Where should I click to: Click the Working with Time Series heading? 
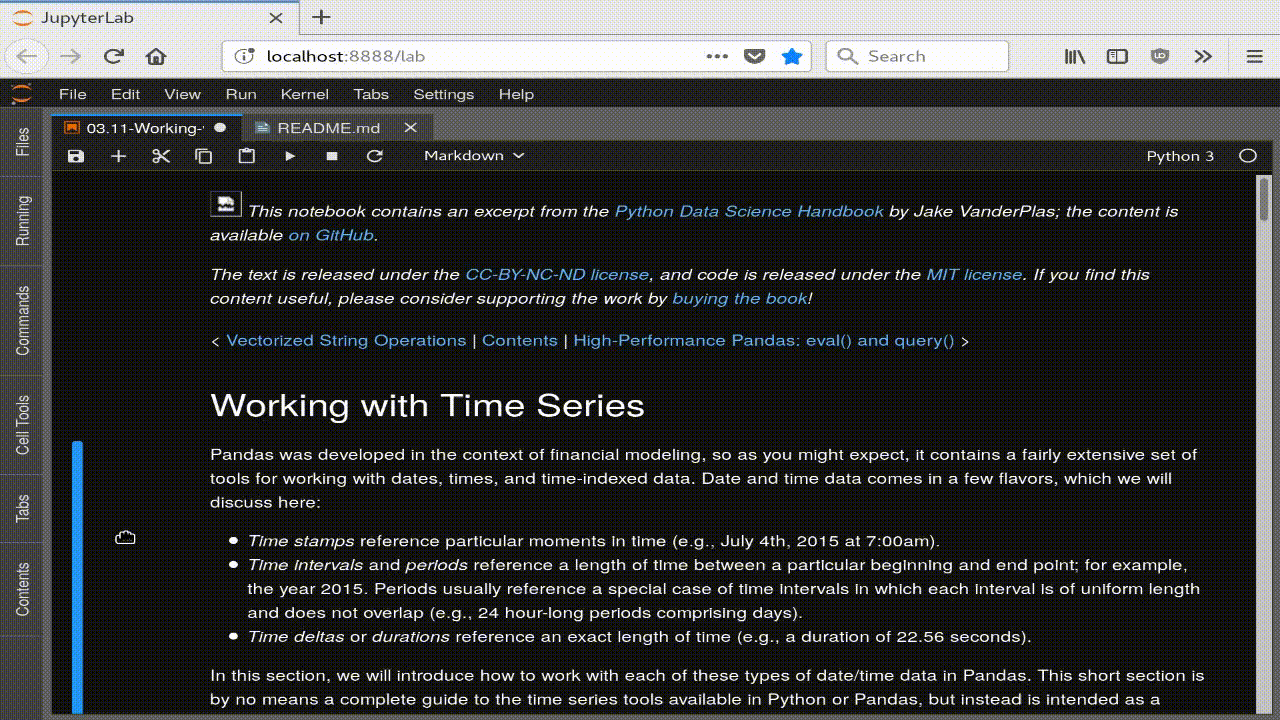point(427,405)
